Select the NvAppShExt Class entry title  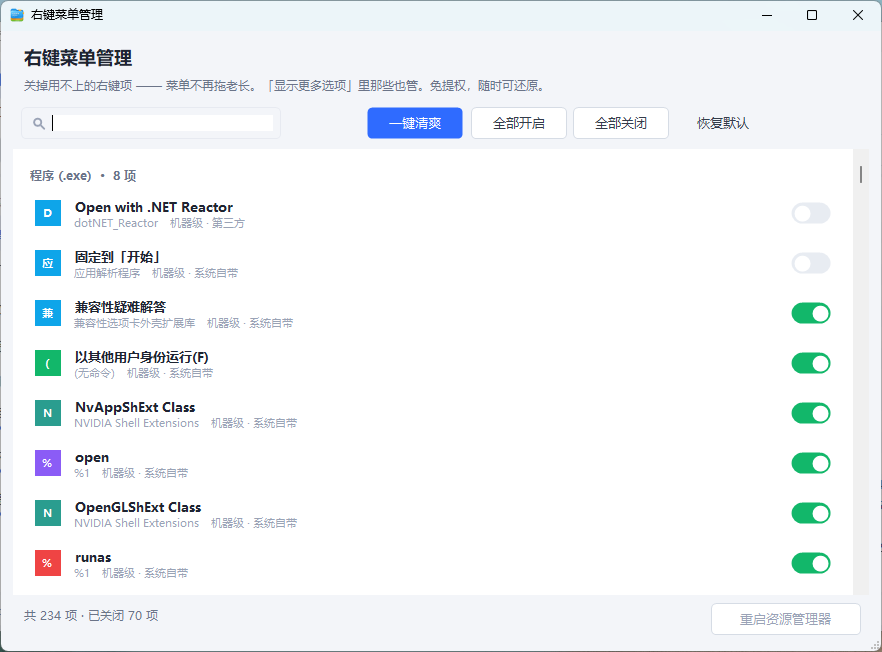coord(135,407)
